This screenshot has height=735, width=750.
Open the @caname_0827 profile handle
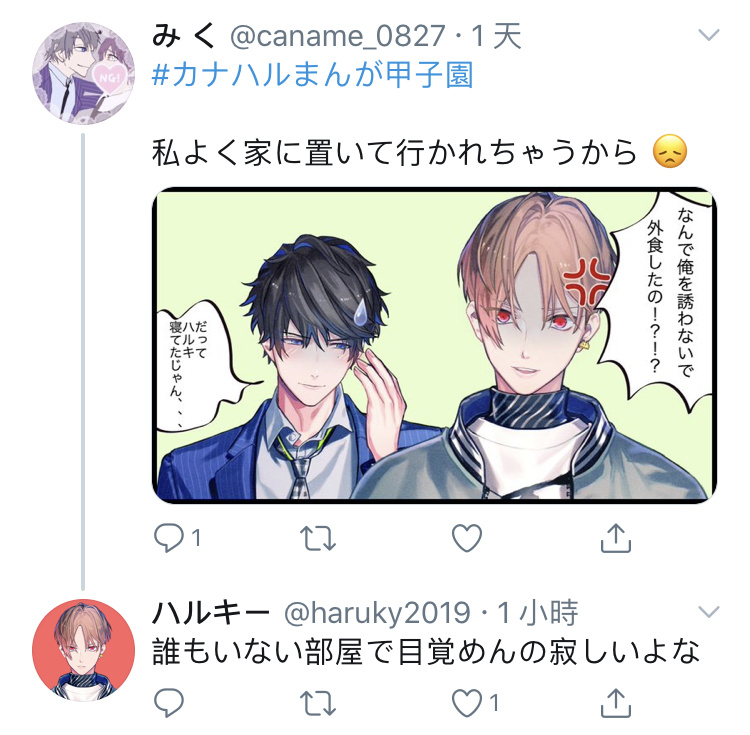338,36
